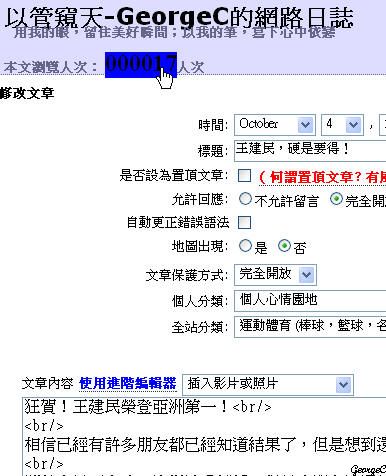Select 是 for 地圖出現
386x476 pixels.
[x=245, y=246]
